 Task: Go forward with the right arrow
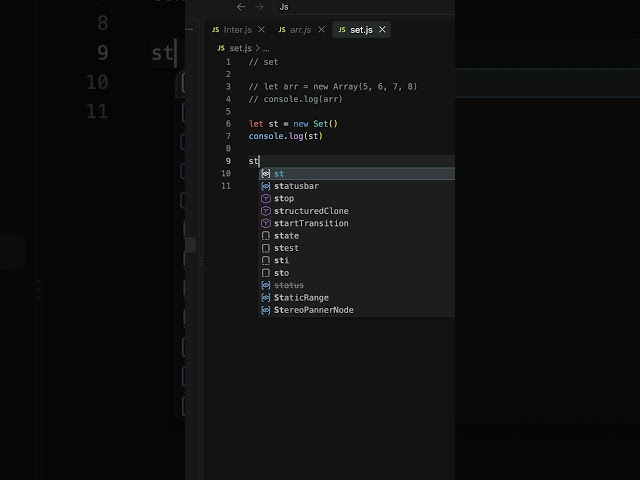pyautogui.click(x=259, y=7)
